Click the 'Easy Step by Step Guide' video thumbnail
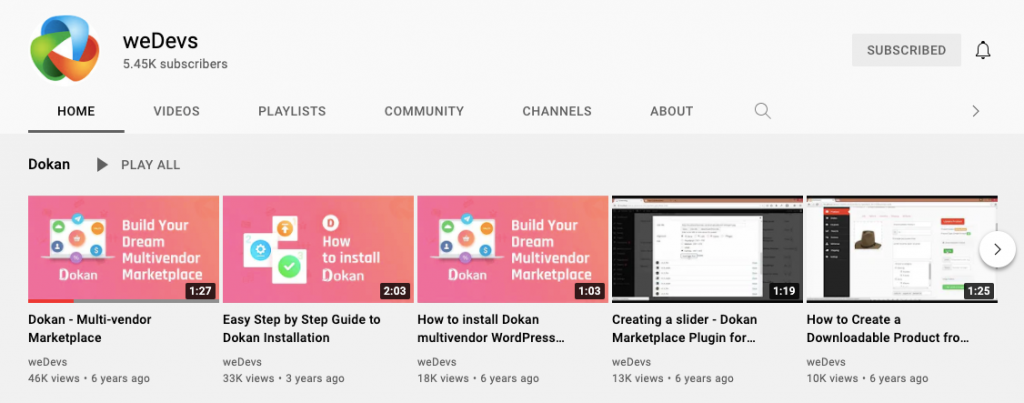Viewport: 1024px width, 403px height. [318, 249]
